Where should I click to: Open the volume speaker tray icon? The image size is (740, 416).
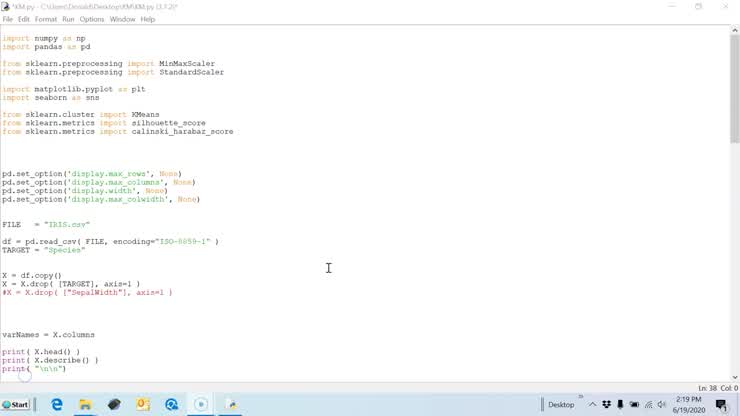coord(661,405)
